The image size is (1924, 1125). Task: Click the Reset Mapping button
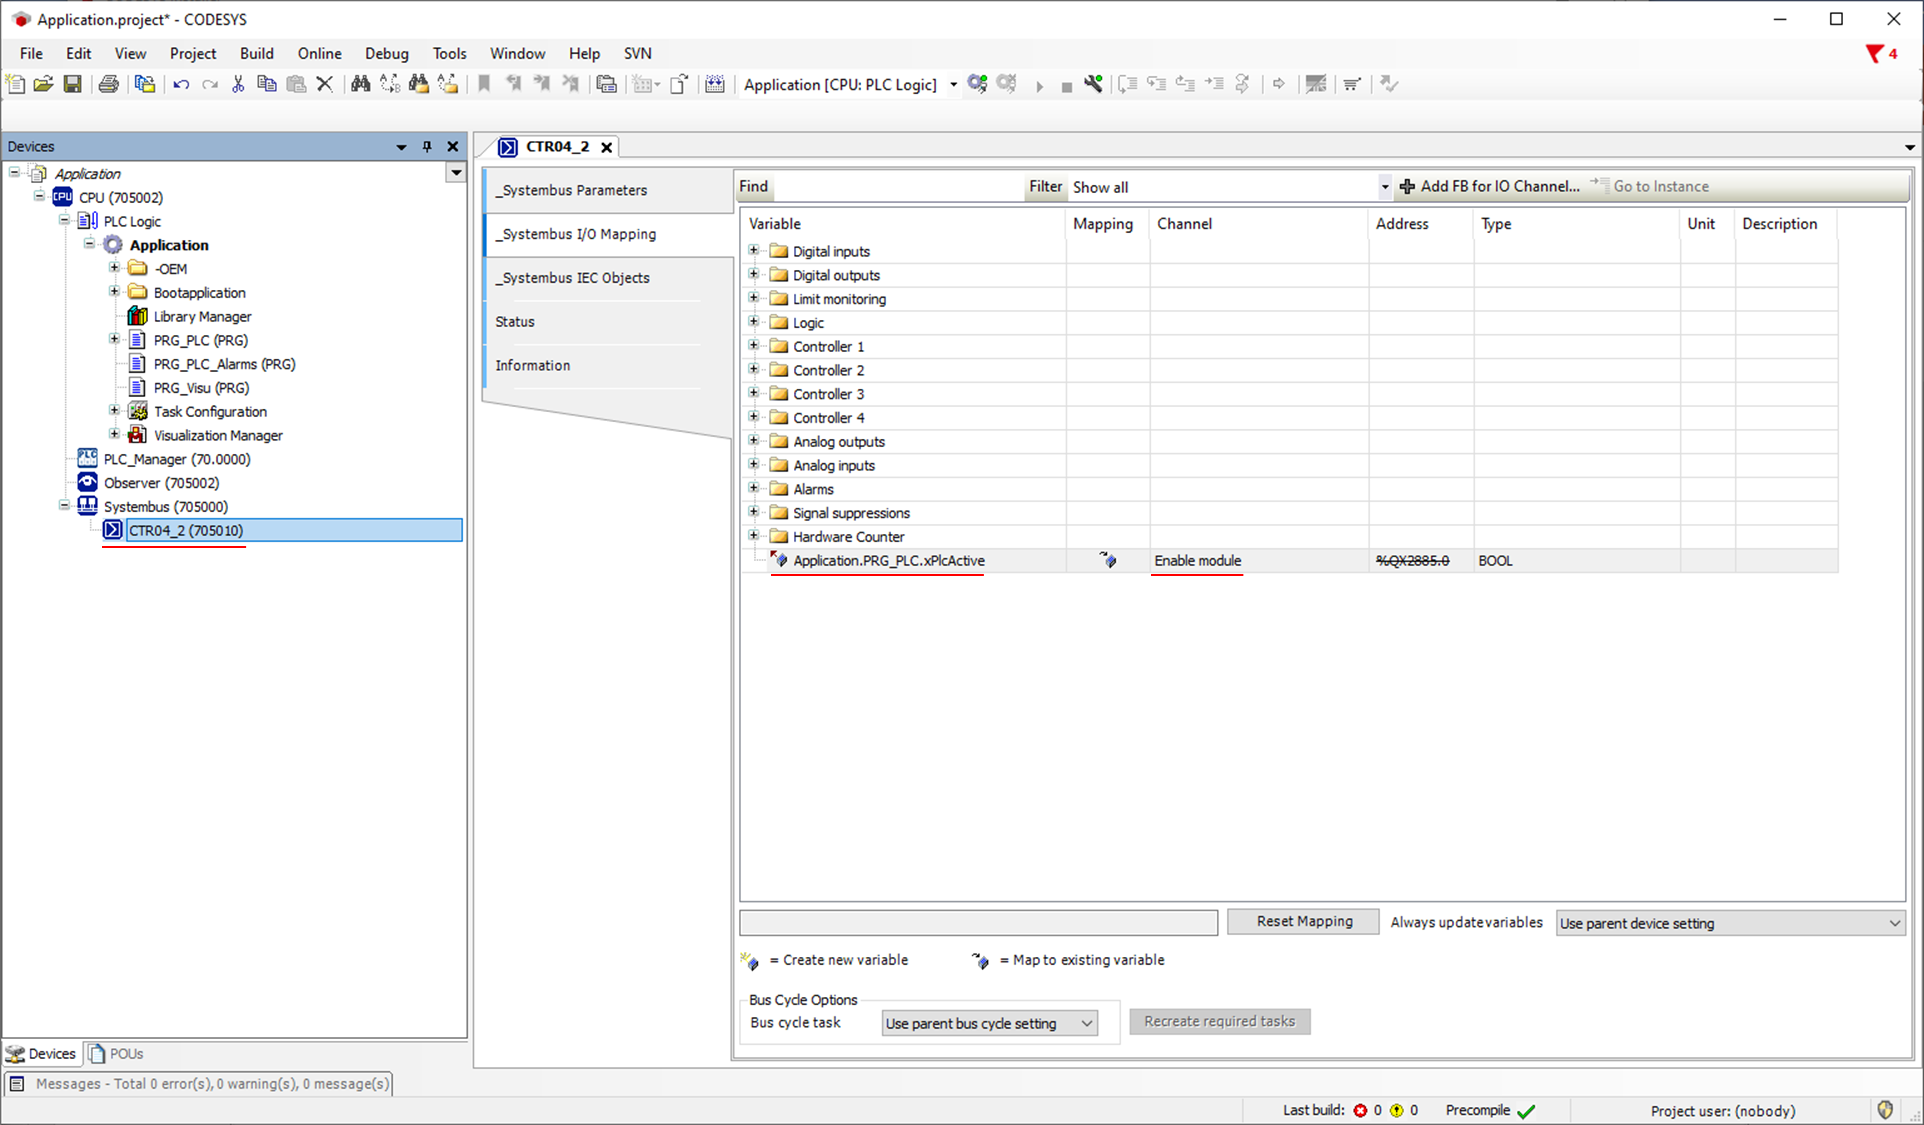point(1303,921)
